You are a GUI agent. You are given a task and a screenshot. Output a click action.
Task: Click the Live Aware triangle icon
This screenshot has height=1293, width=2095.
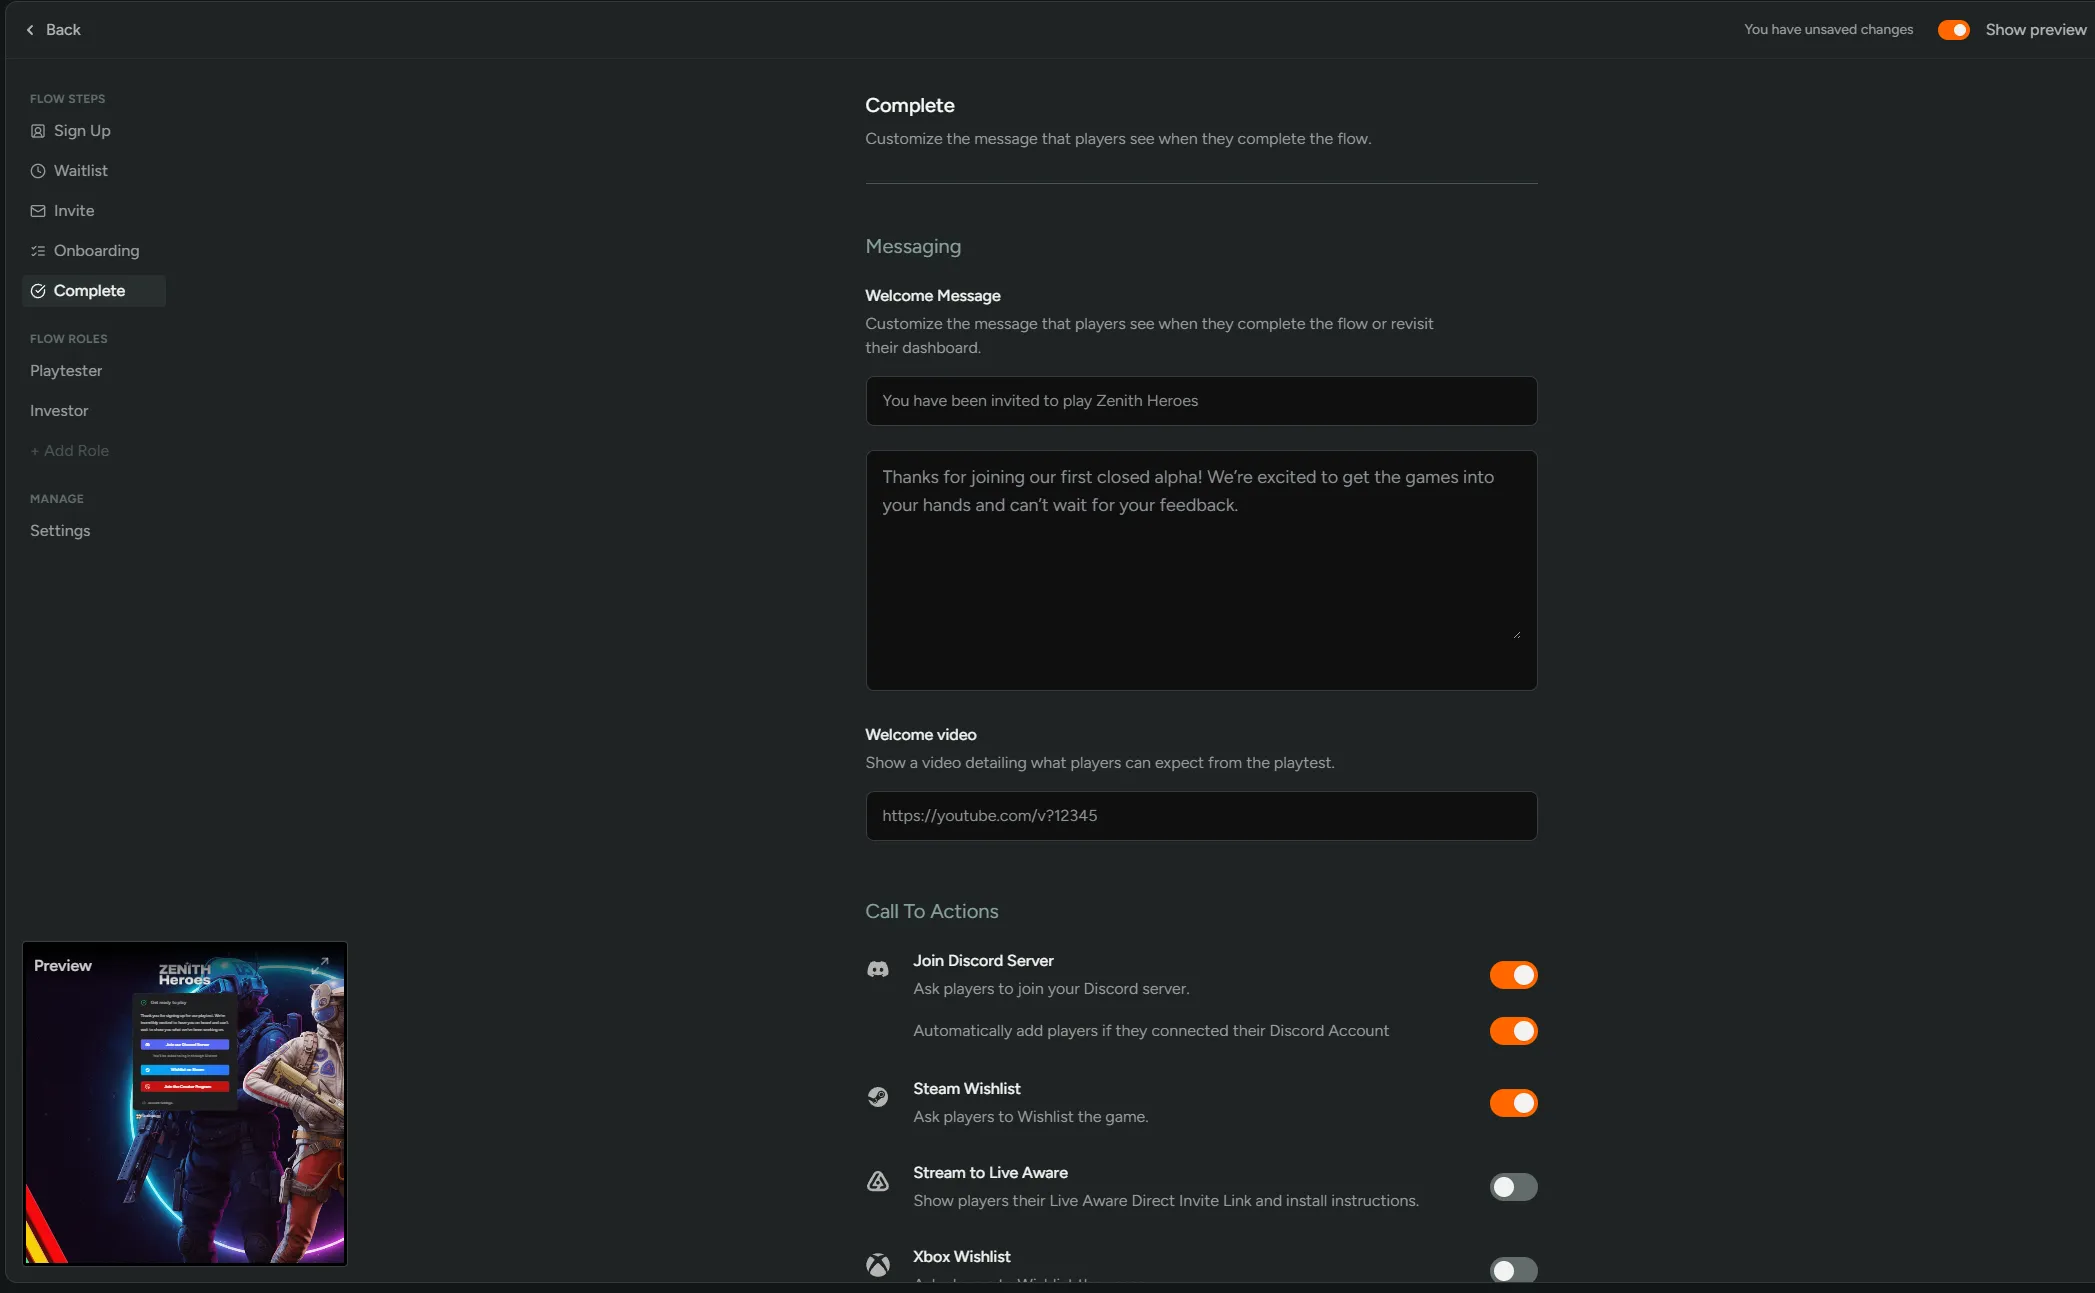coord(877,1181)
